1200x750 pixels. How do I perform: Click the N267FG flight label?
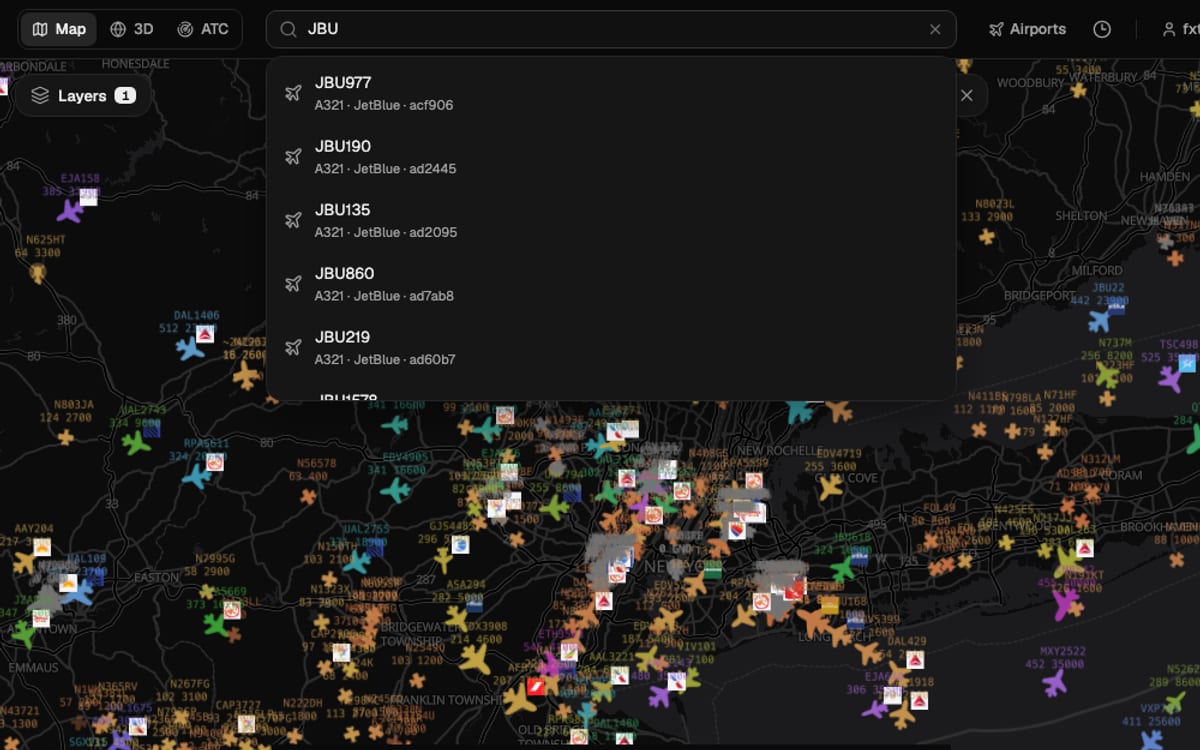(189, 684)
